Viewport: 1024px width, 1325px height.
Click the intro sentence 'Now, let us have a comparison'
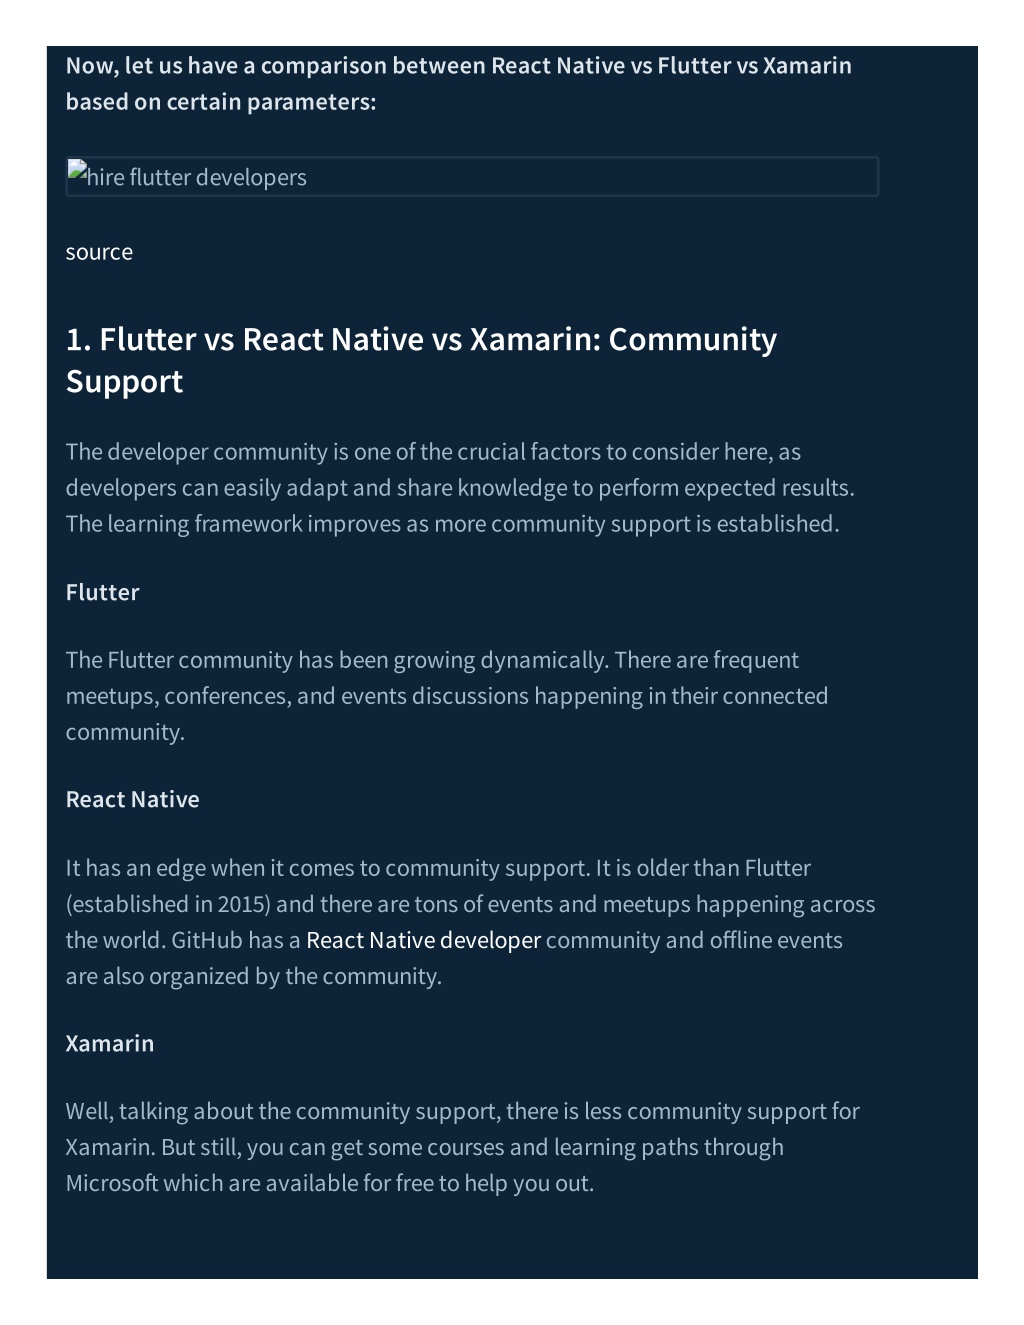pyautogui.click(x=459, y=66)
